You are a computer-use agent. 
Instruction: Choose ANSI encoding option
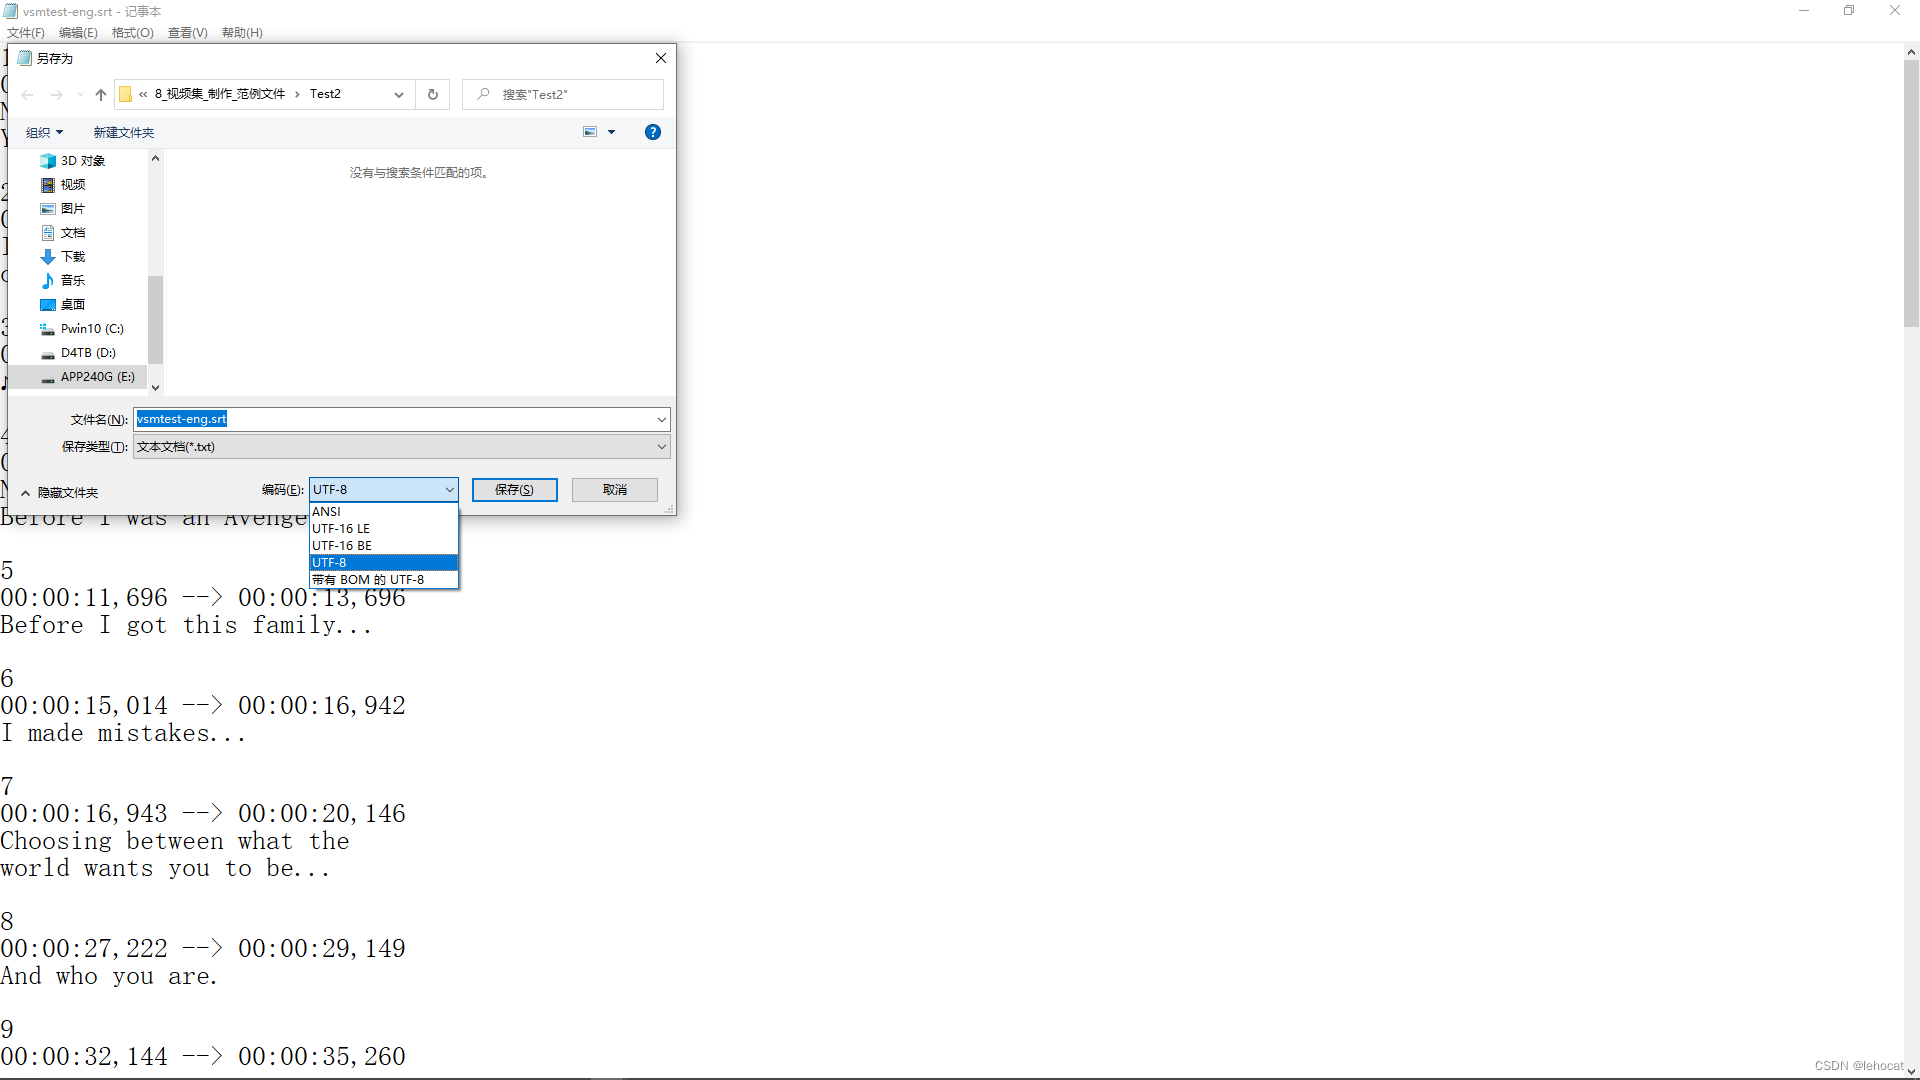coord(327,512)
